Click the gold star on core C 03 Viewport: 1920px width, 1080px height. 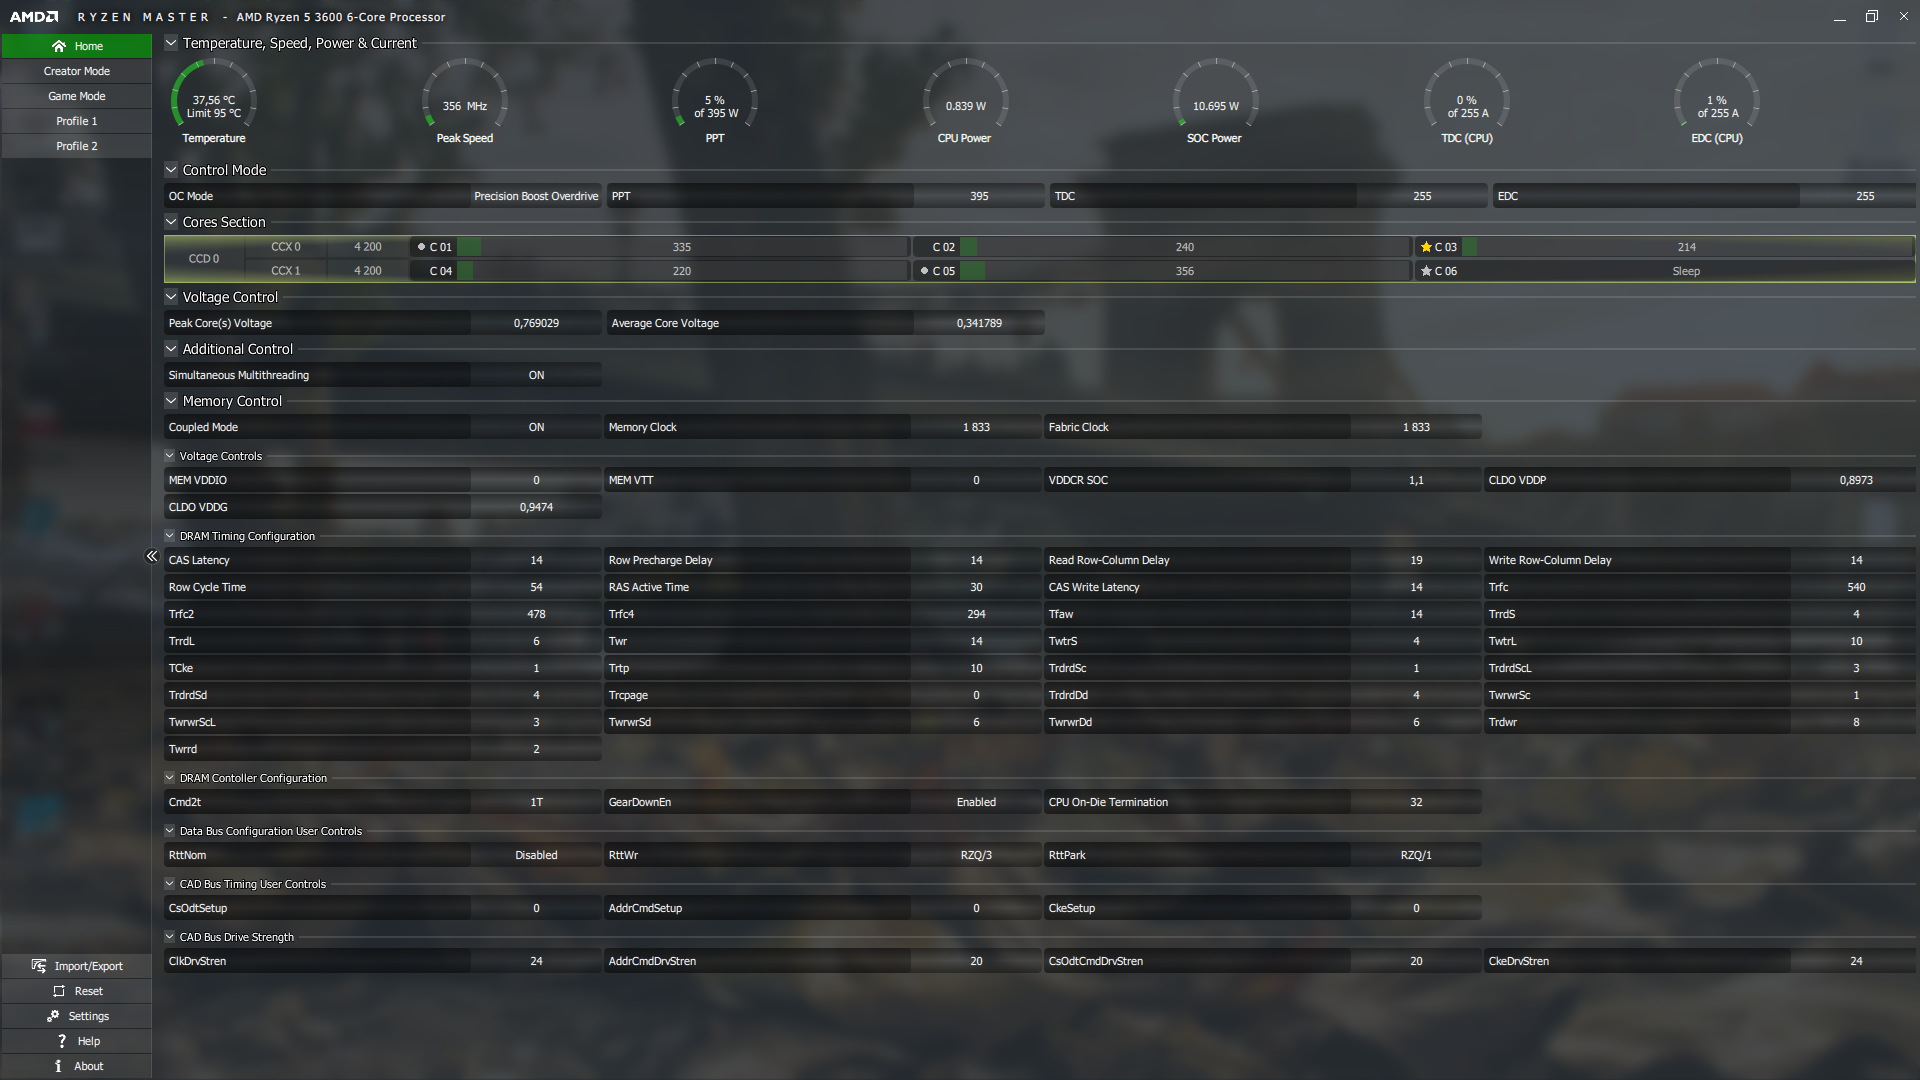(x=1426, y=247)
